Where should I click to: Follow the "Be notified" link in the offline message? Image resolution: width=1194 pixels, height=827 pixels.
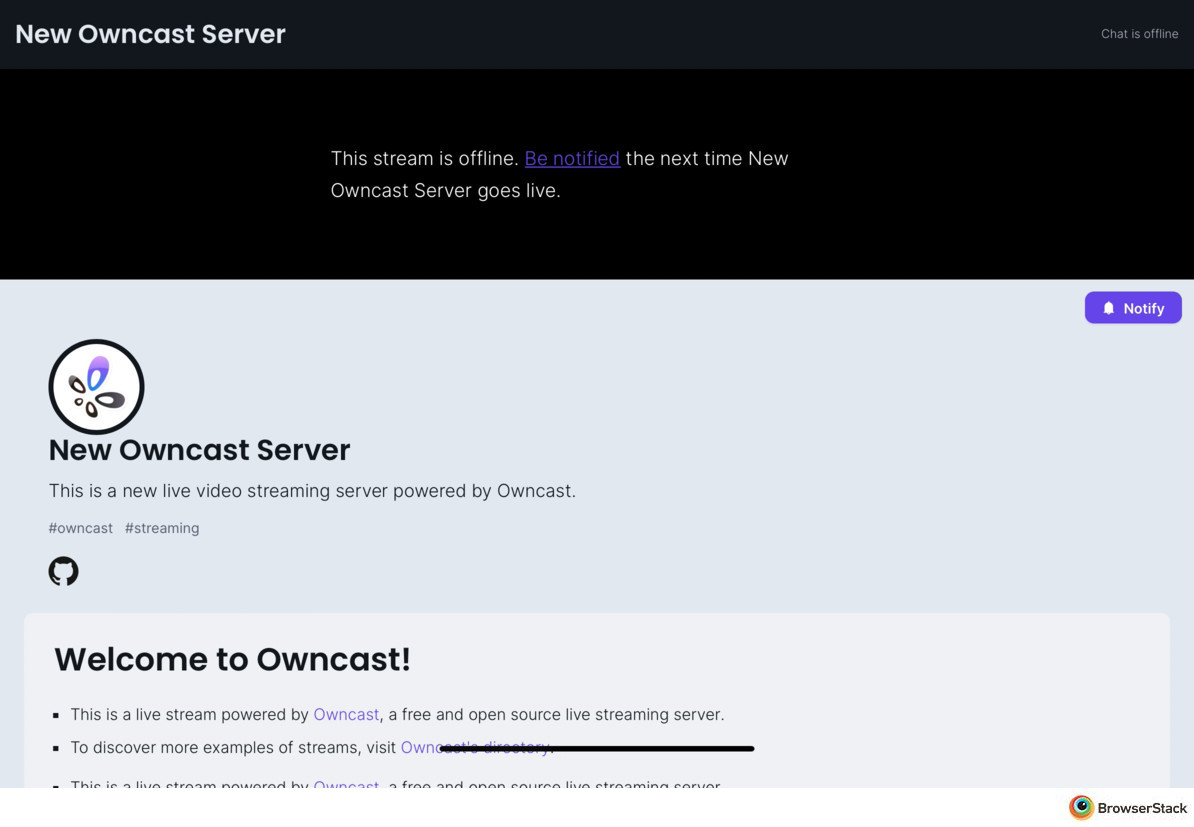coord(571,158)
